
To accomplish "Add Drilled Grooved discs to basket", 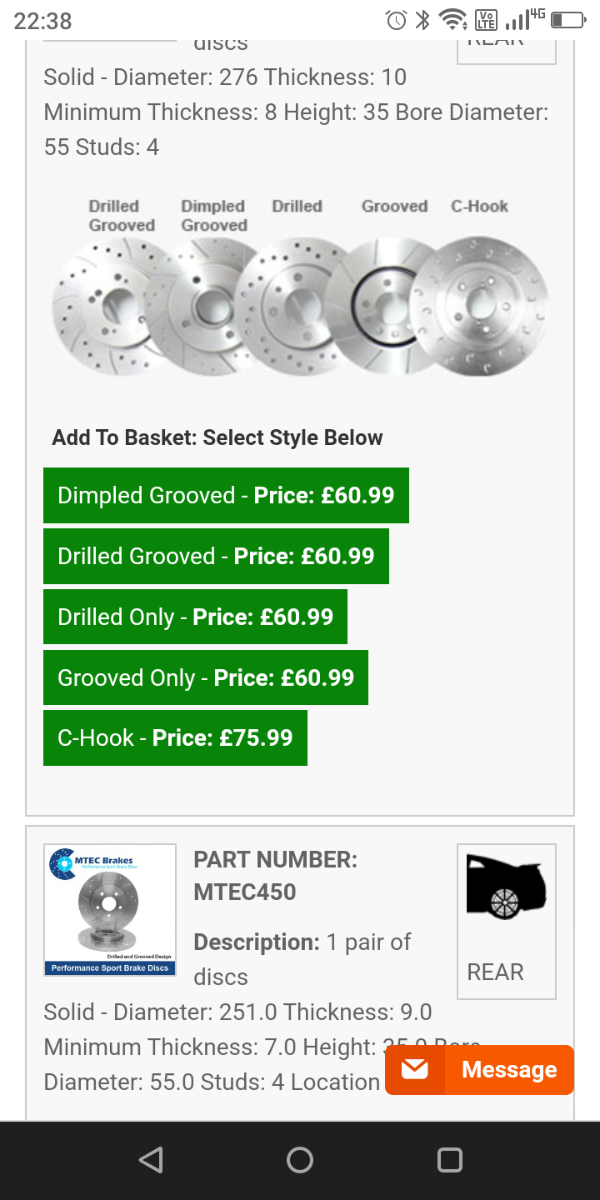I will click(216, 556).
